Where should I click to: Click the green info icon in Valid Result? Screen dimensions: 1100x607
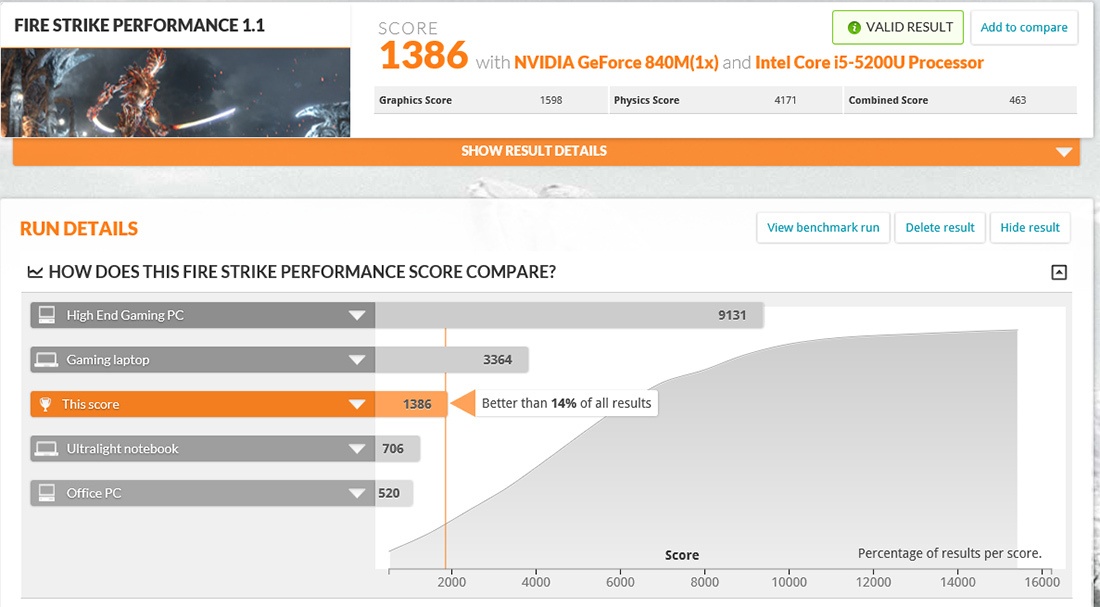tap(854, 27)
